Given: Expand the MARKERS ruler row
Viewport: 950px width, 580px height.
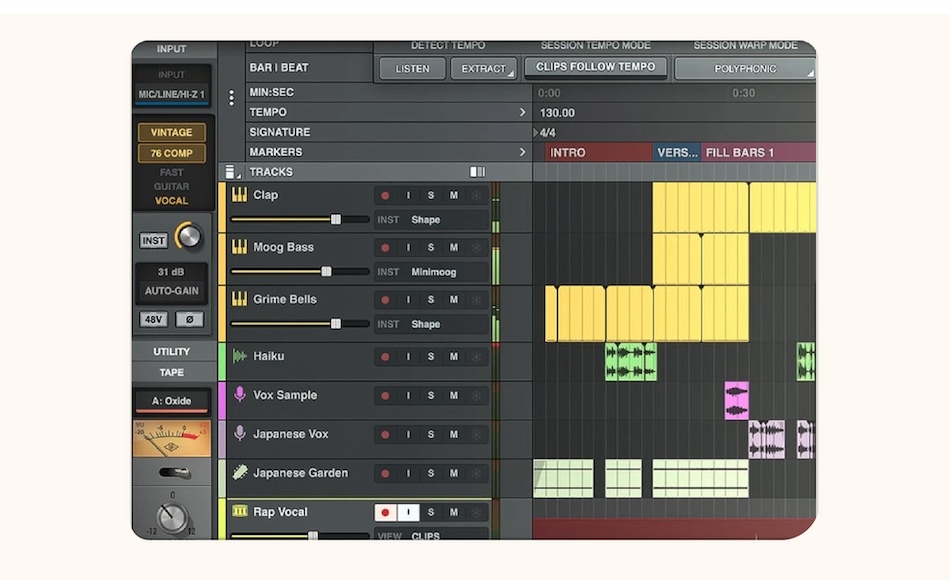Looking at the screenshot, I should point(522,152).
